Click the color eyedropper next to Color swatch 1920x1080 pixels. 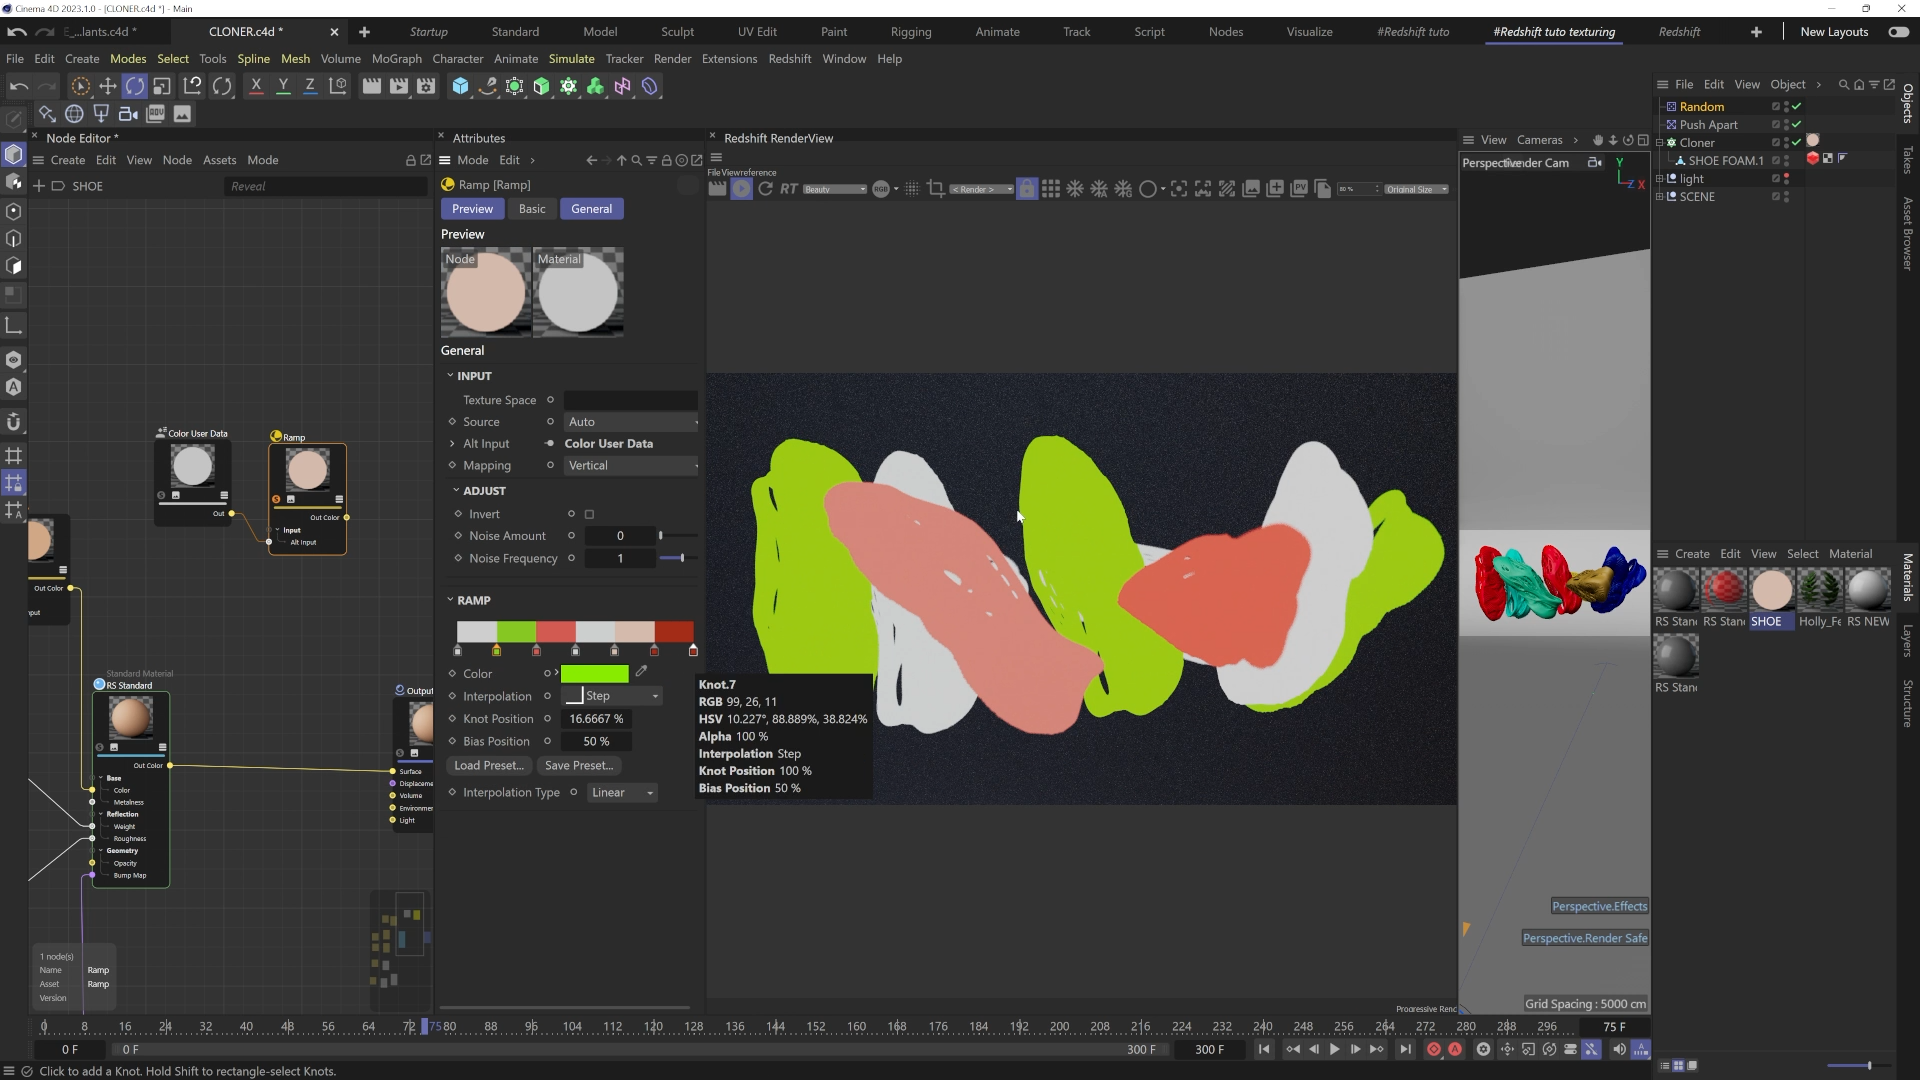click(641, 672)
